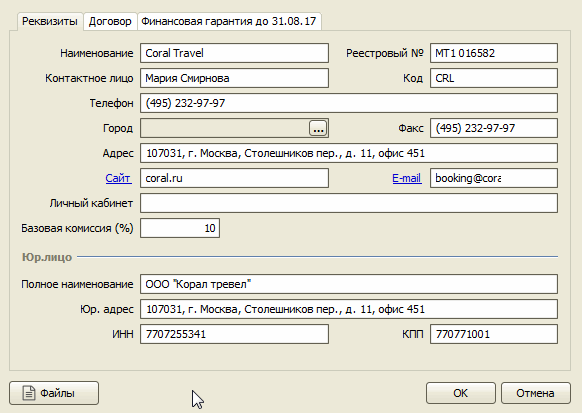Screen dimensions: 582x413
Task: Open the Сайт hyperlink
Action: coord(118,178)
